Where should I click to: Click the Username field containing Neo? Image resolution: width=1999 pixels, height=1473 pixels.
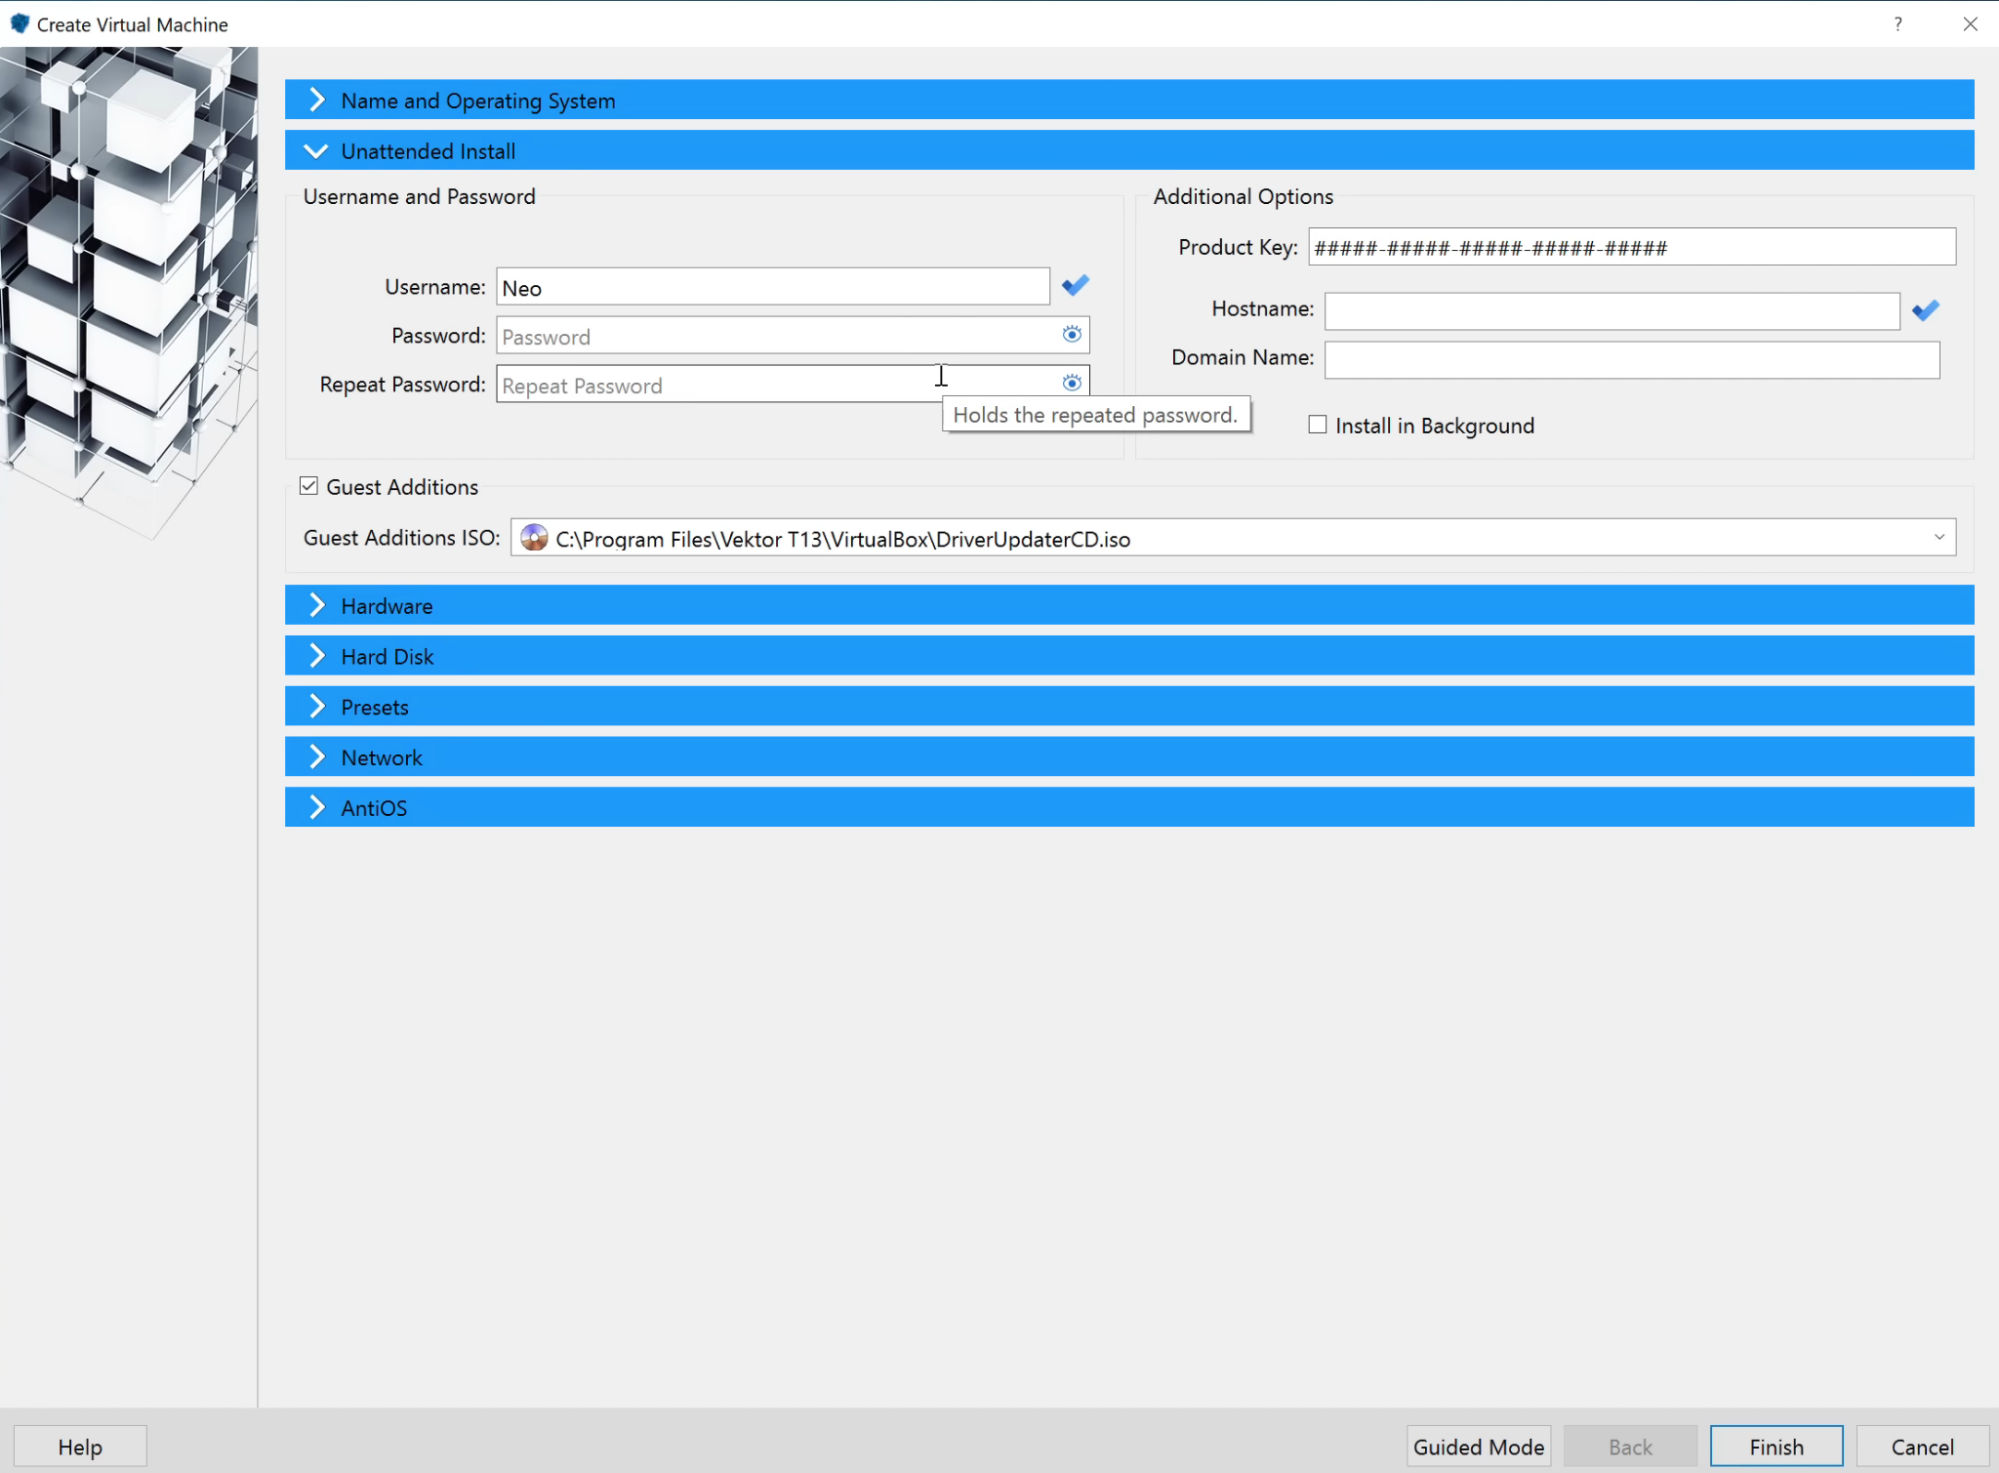coord(773,287)
